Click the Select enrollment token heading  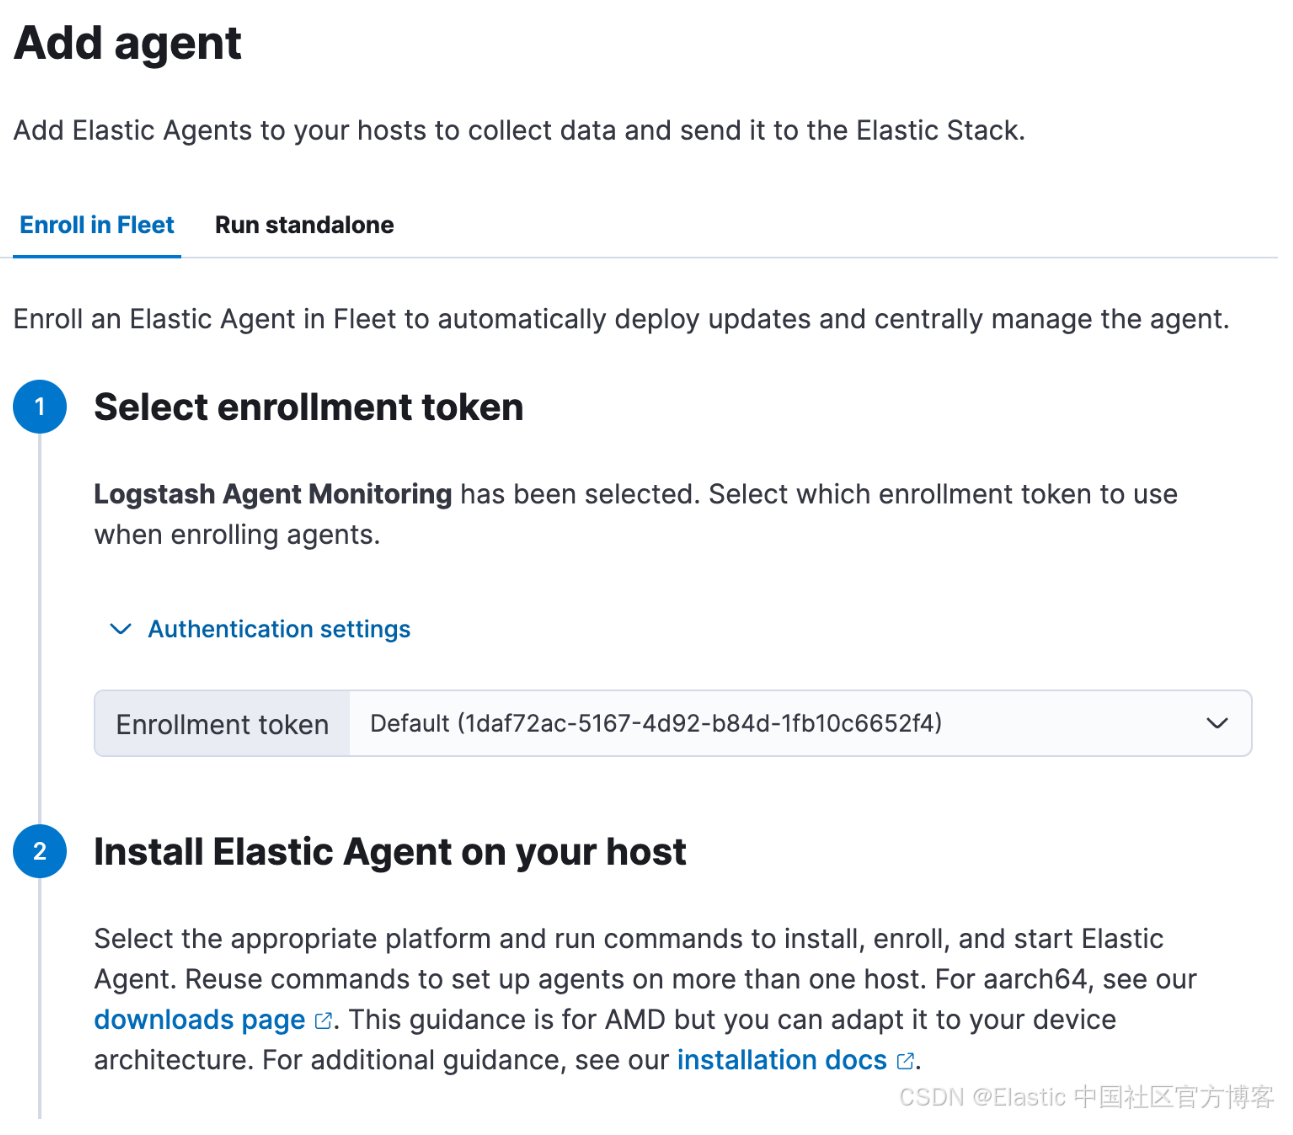[308, 407]
